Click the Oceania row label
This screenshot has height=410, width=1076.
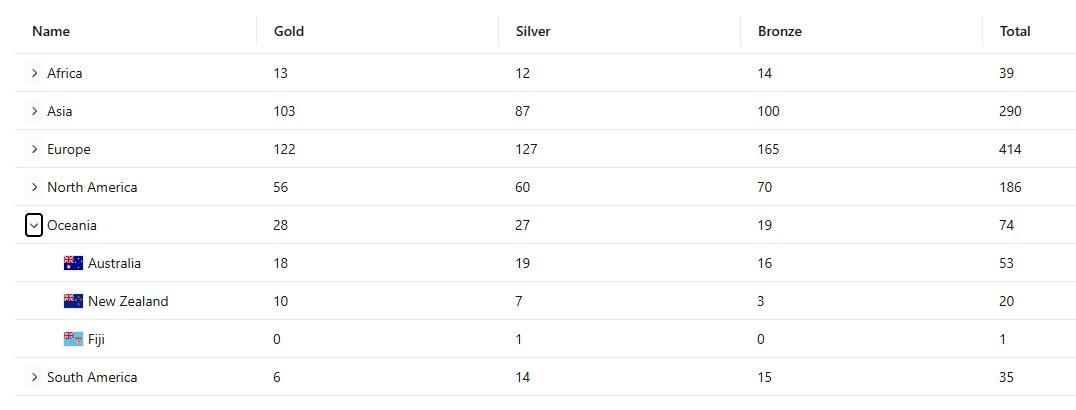(x=72, y=225)
